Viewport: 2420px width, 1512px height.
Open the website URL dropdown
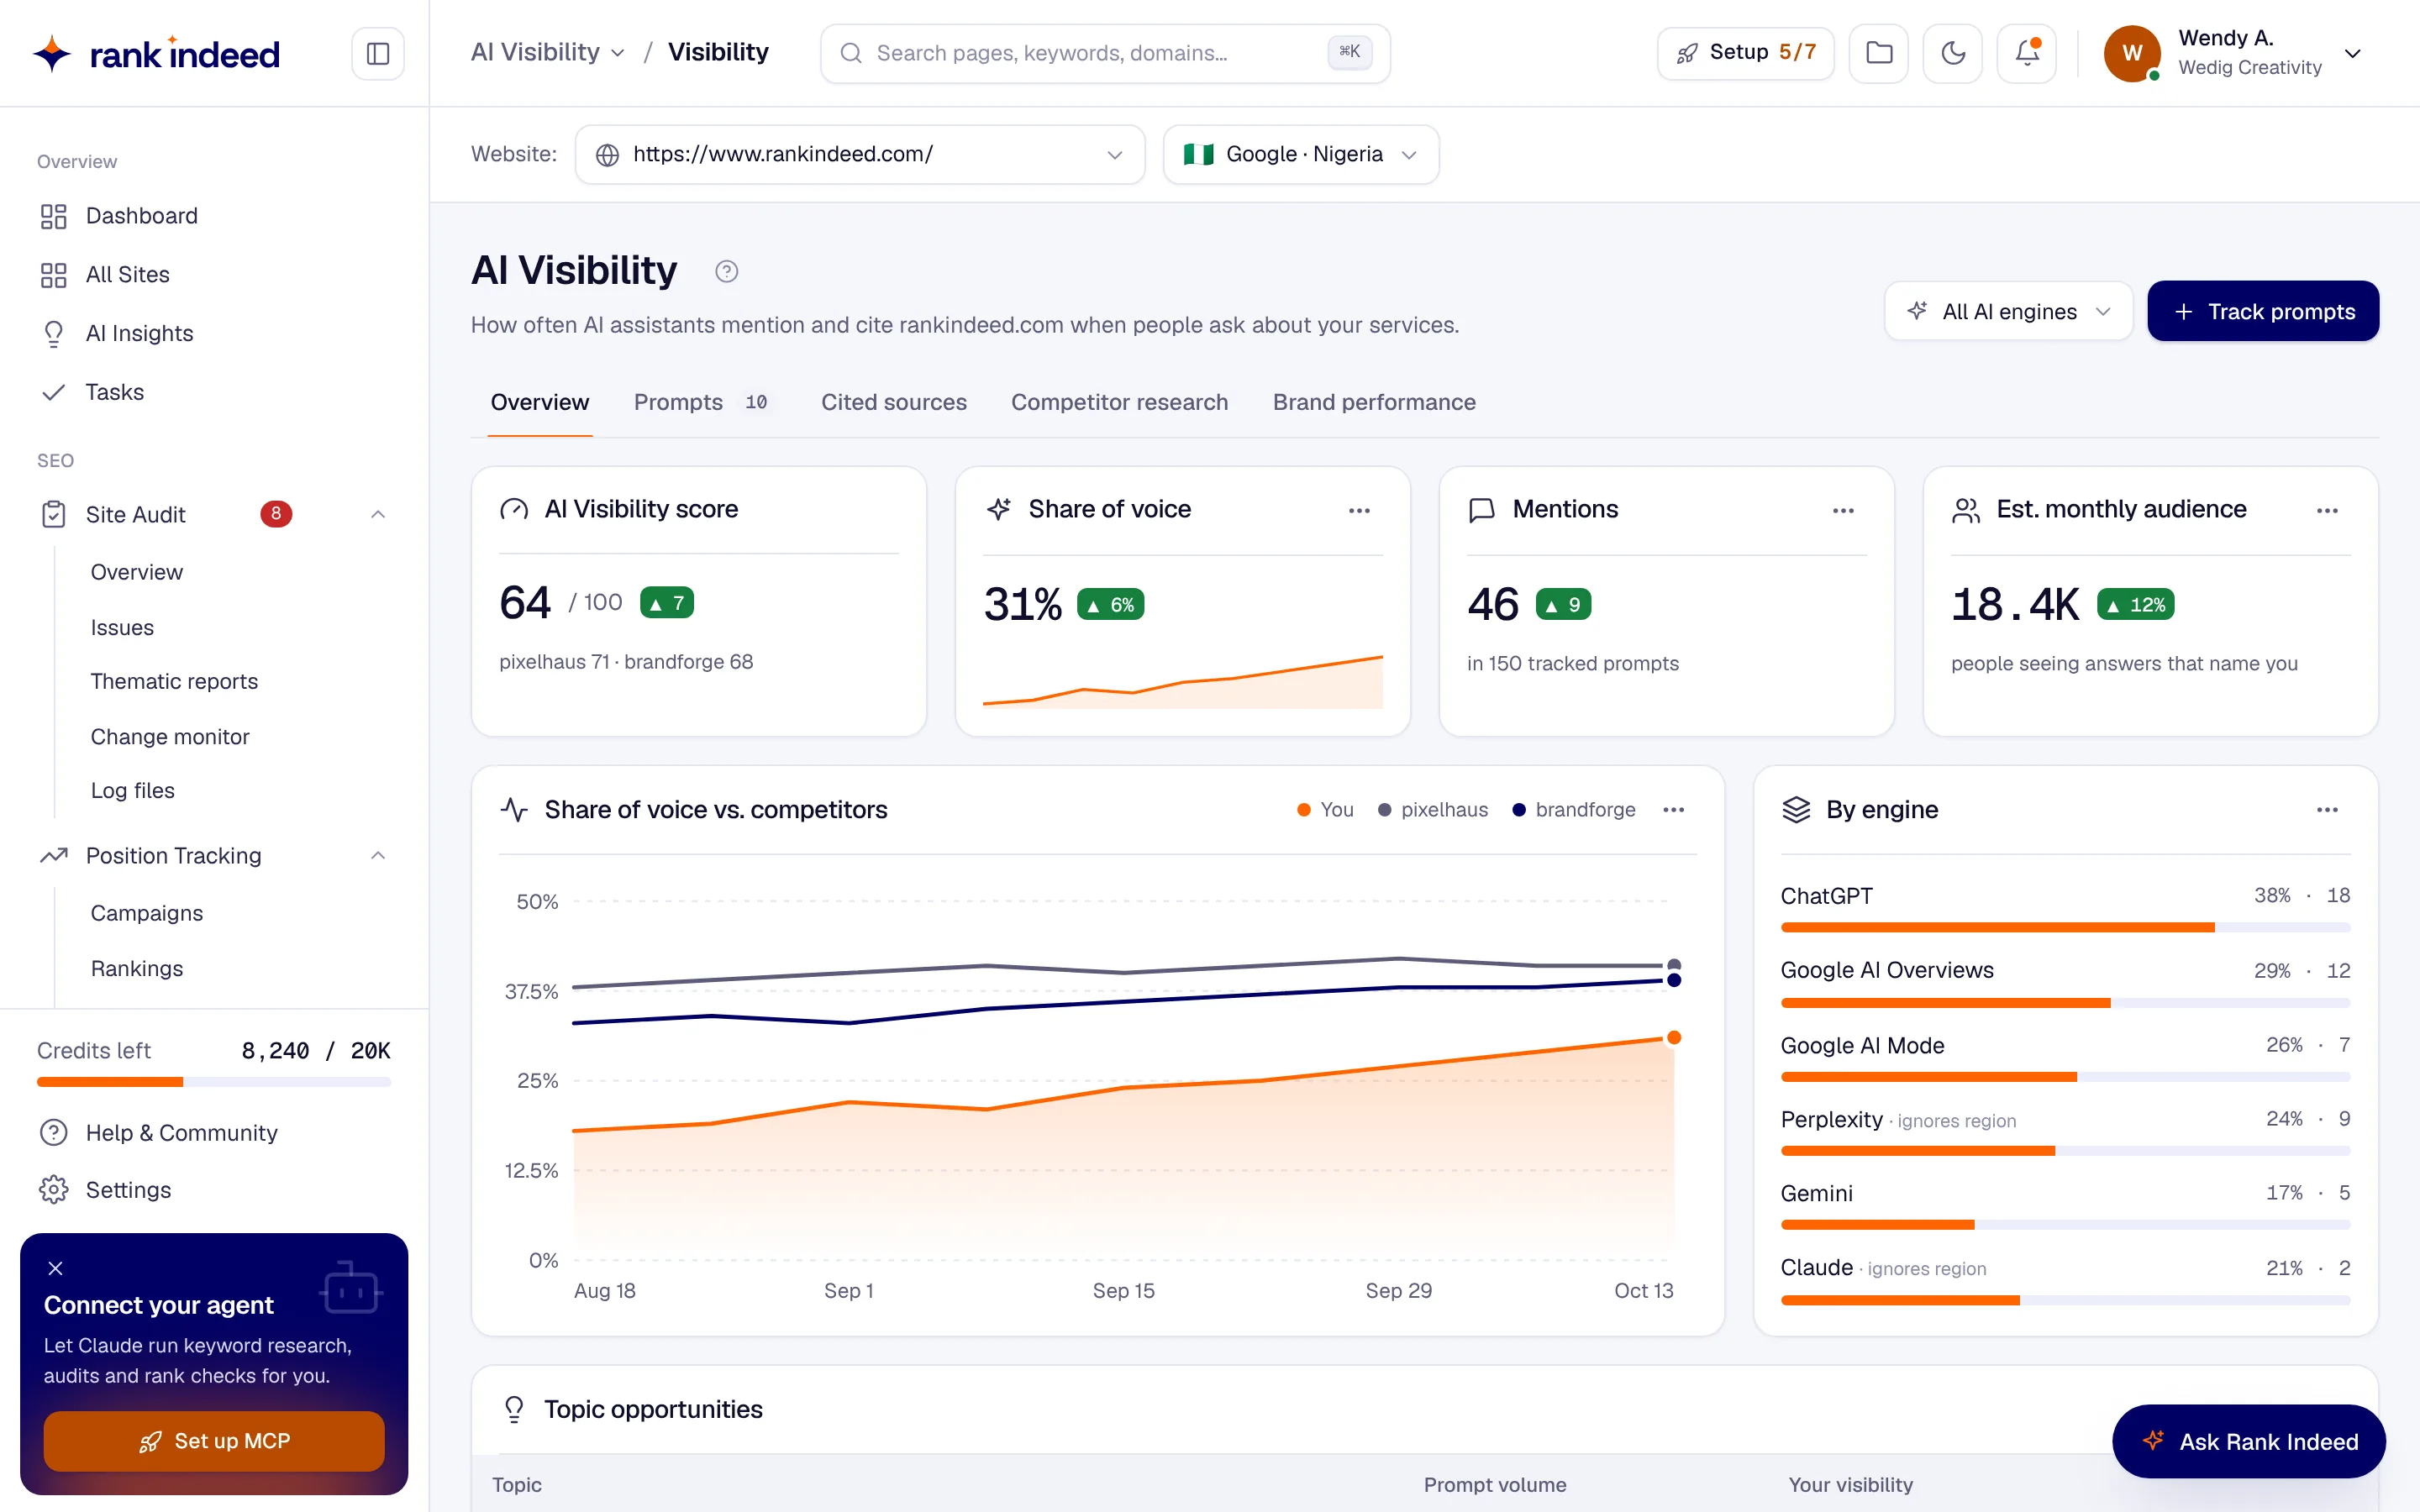tap(860, 154)
